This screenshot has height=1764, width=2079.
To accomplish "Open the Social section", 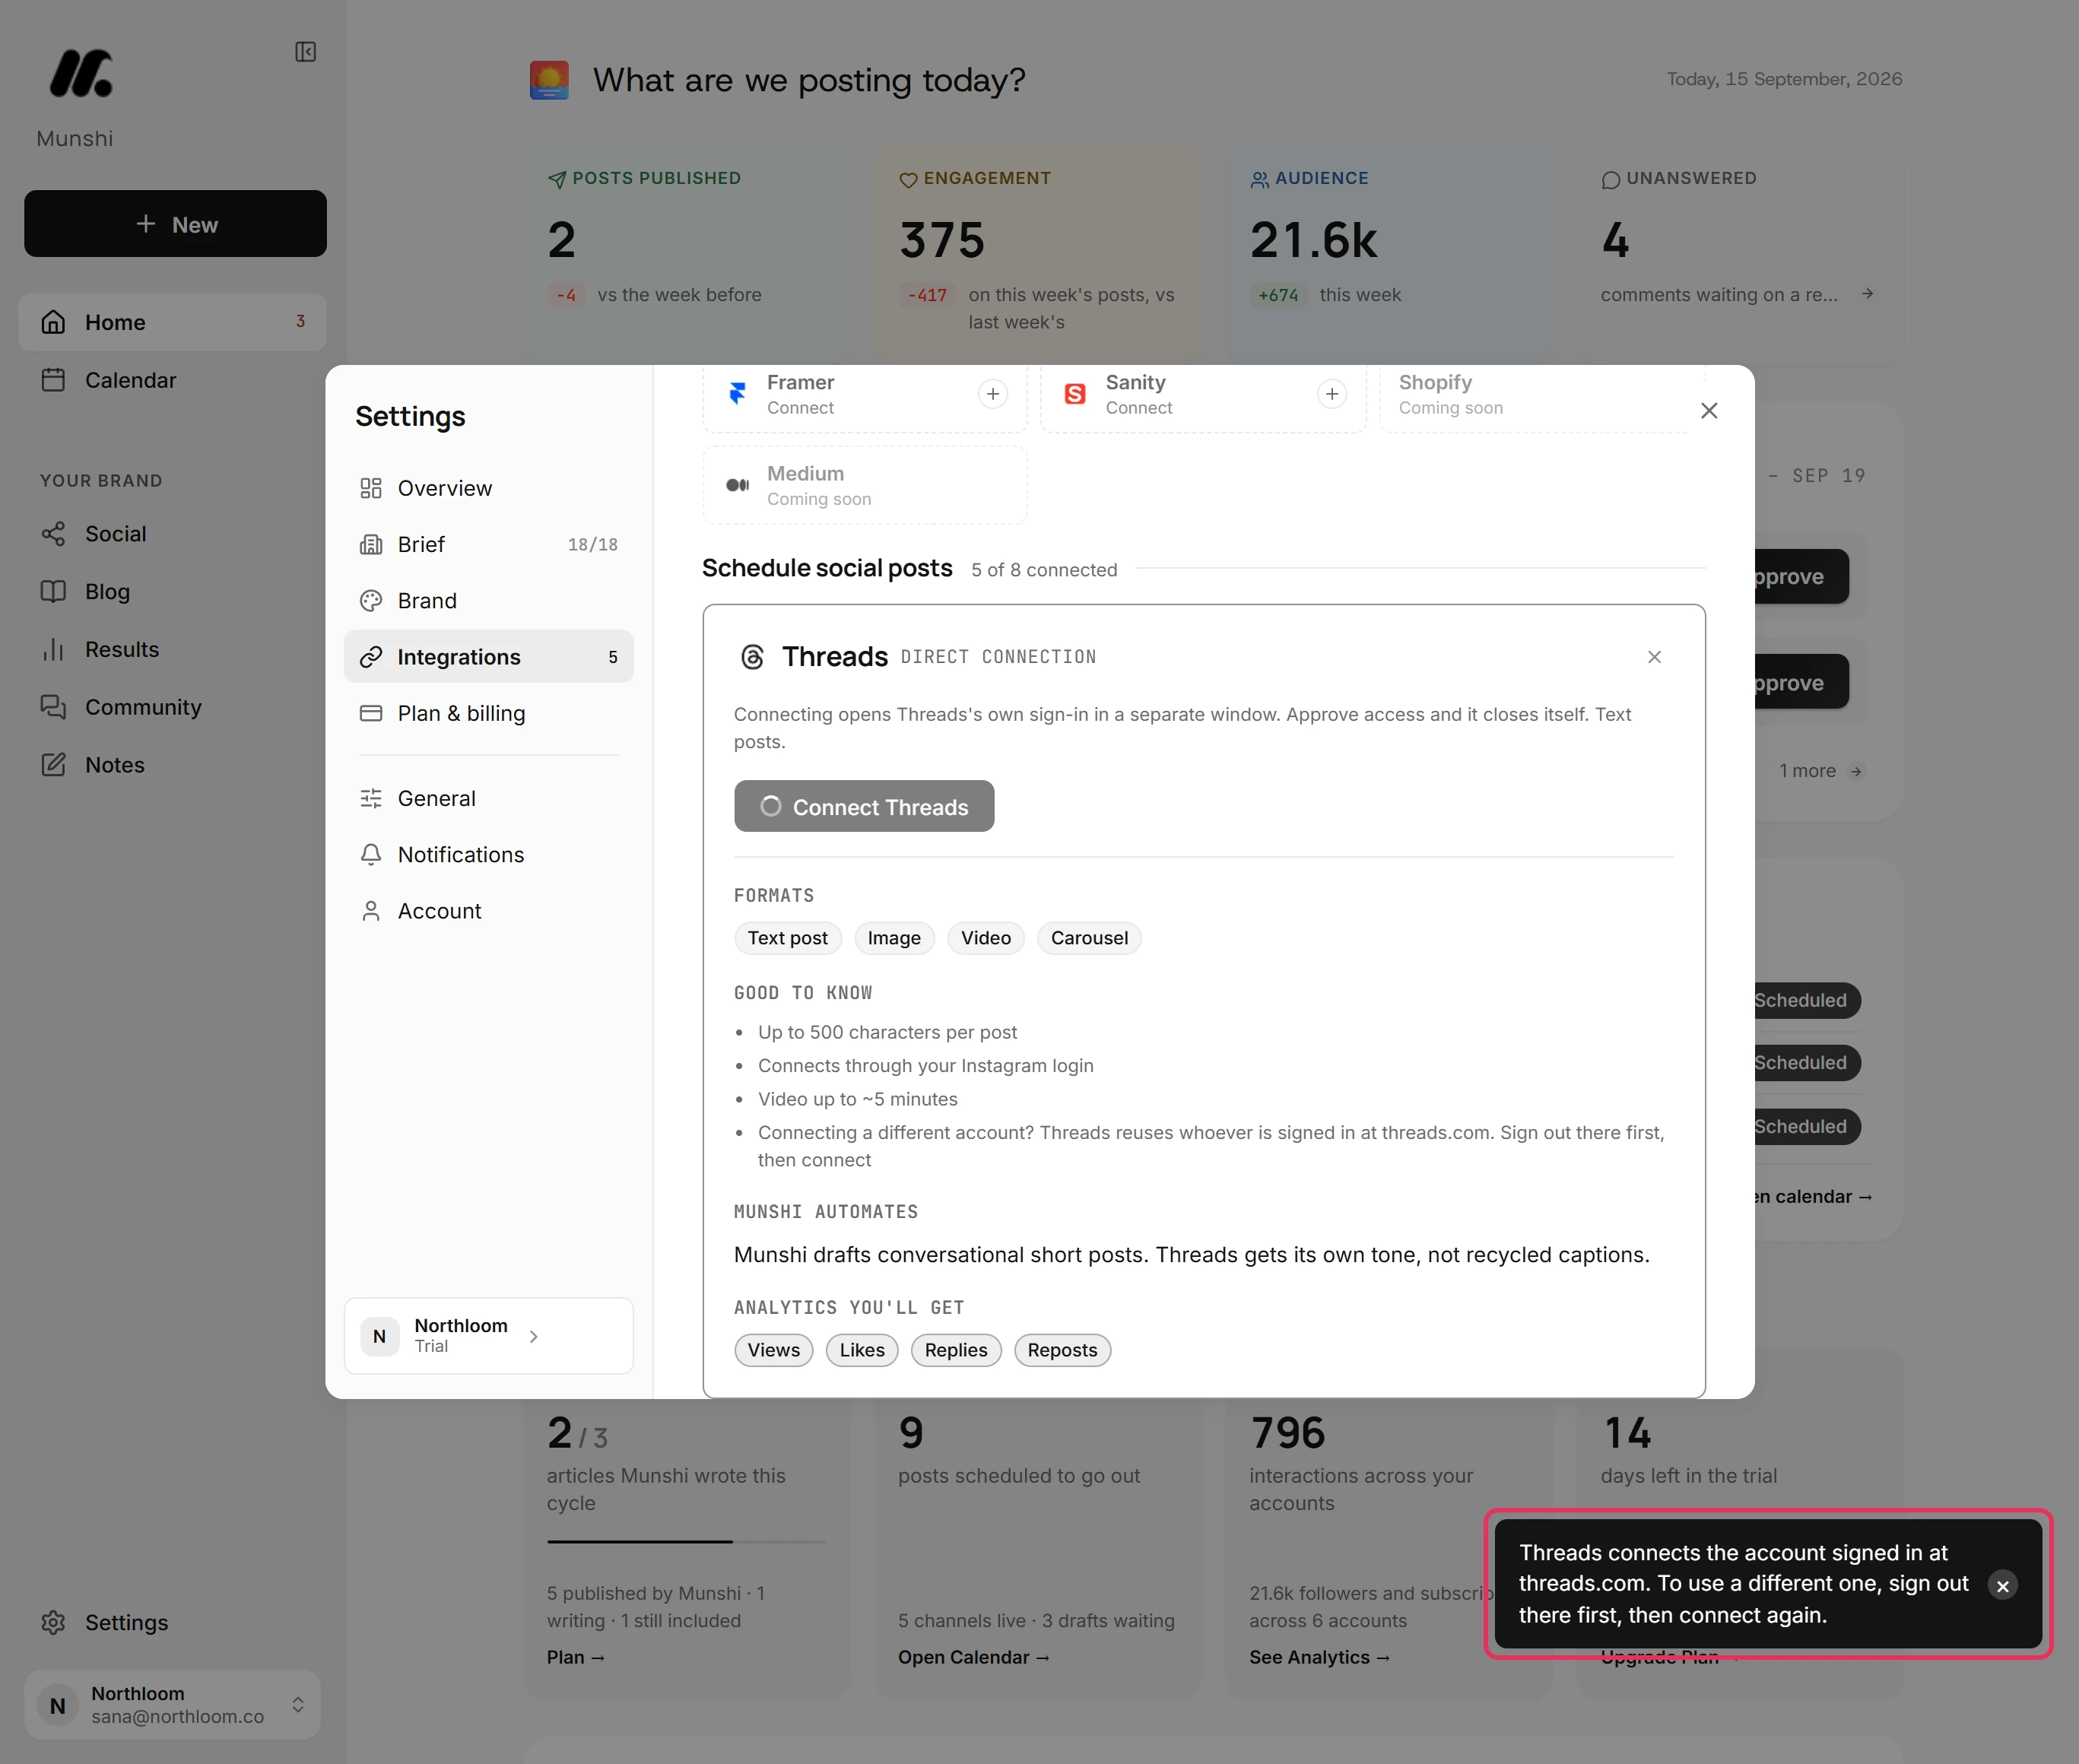I will tap(172, 534).
